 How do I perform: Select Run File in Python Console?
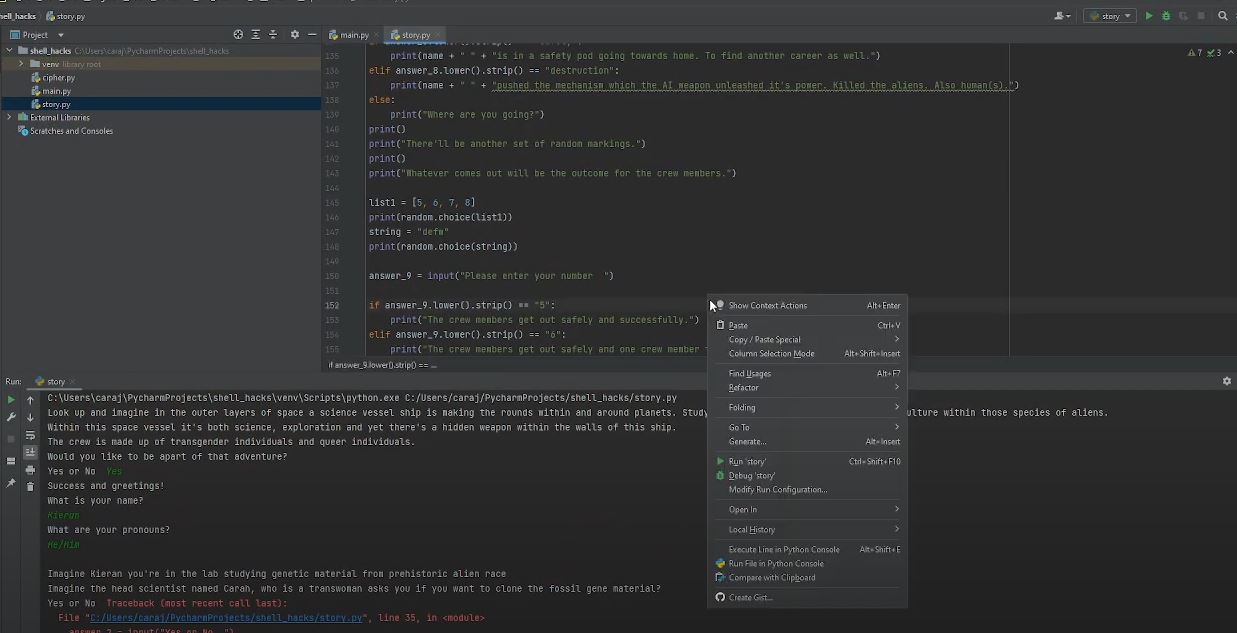(x=808, y=563)
